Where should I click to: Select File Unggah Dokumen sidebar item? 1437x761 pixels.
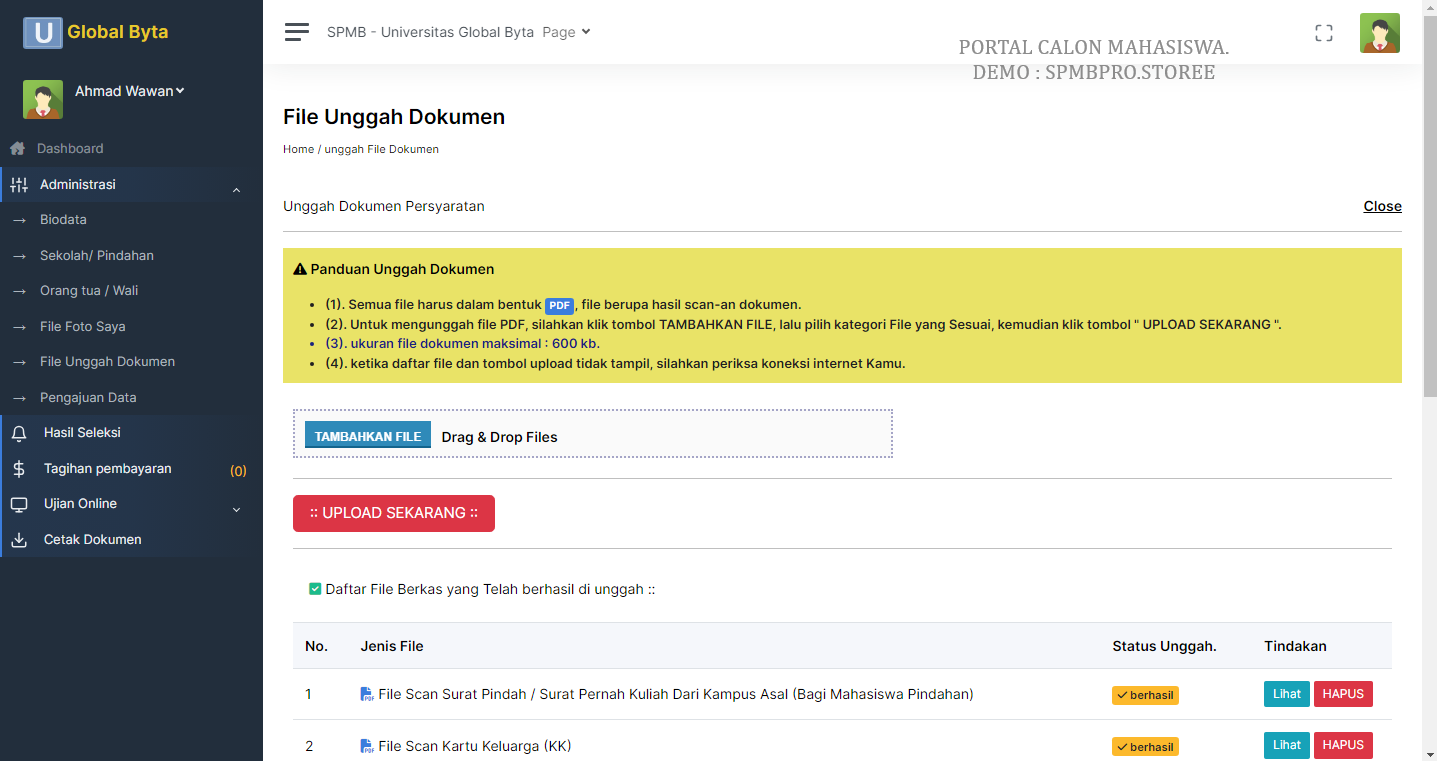pos(107,362)
